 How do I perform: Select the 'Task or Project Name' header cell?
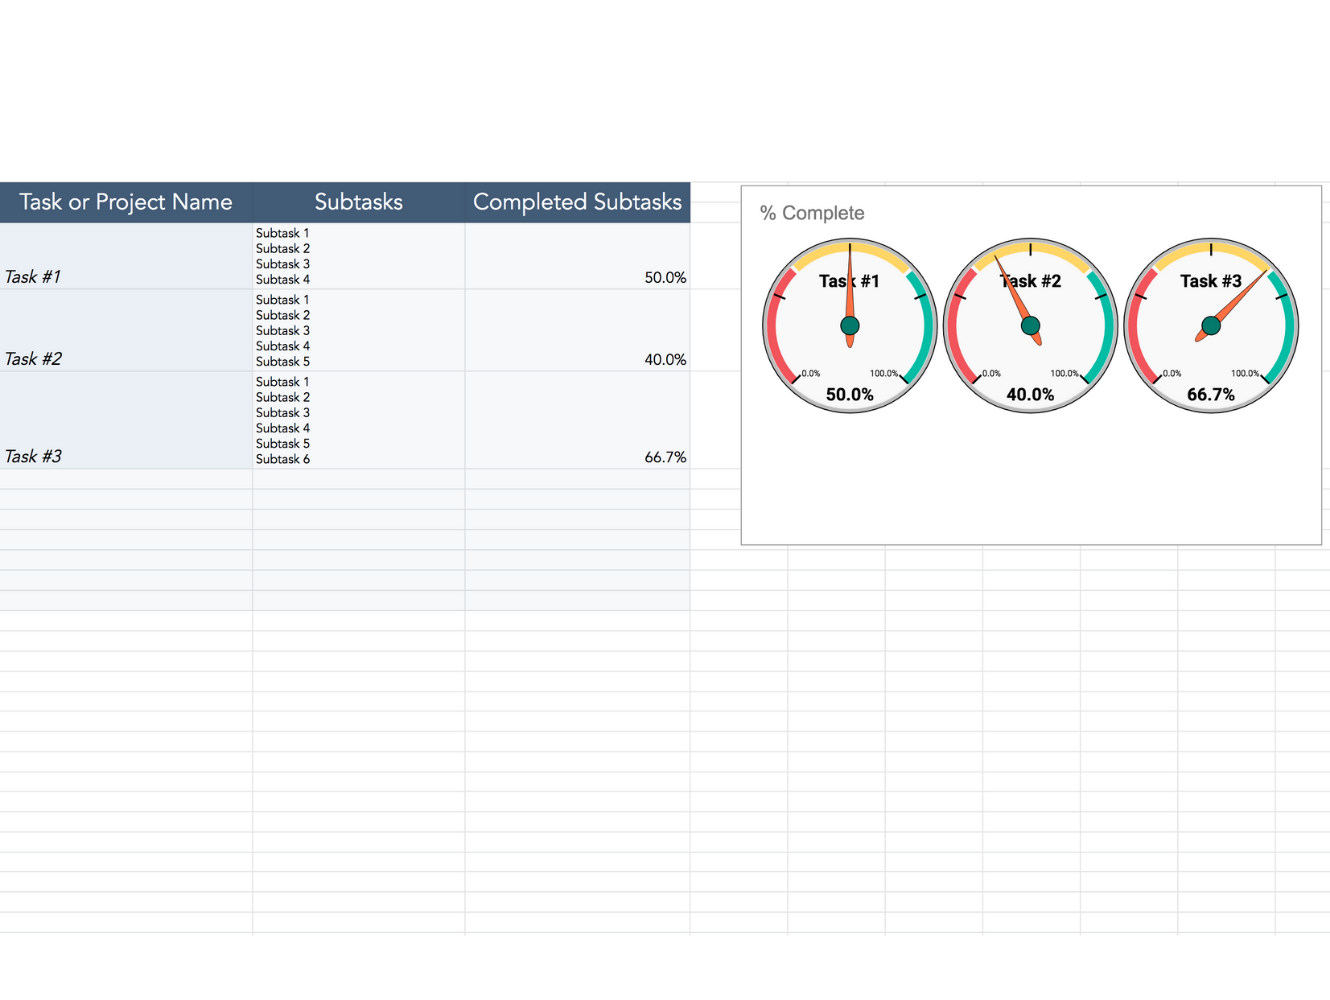click(x=126, y=202)
